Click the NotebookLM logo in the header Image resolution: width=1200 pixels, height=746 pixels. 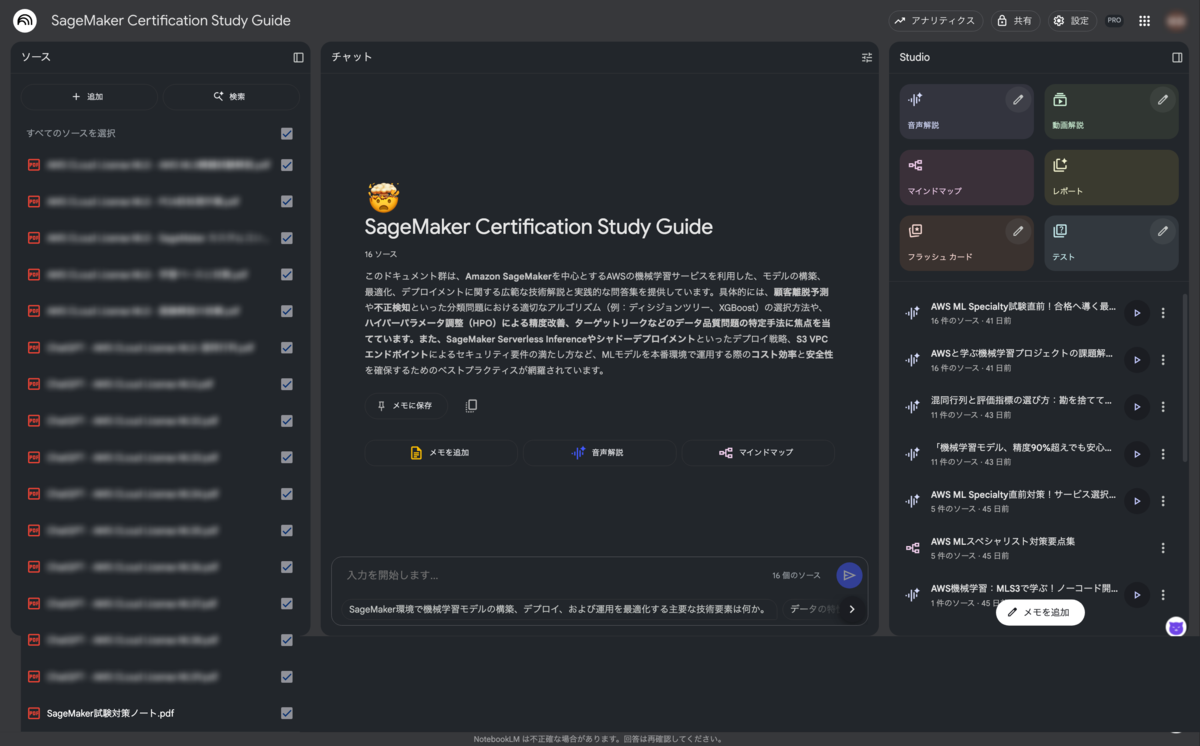pos(25,20)
